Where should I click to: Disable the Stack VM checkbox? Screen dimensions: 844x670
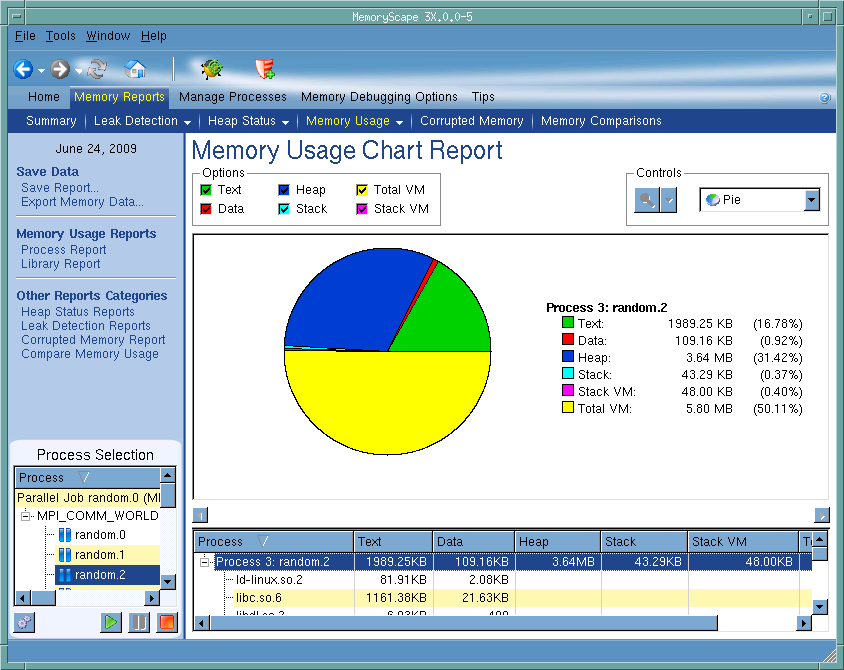362,209
